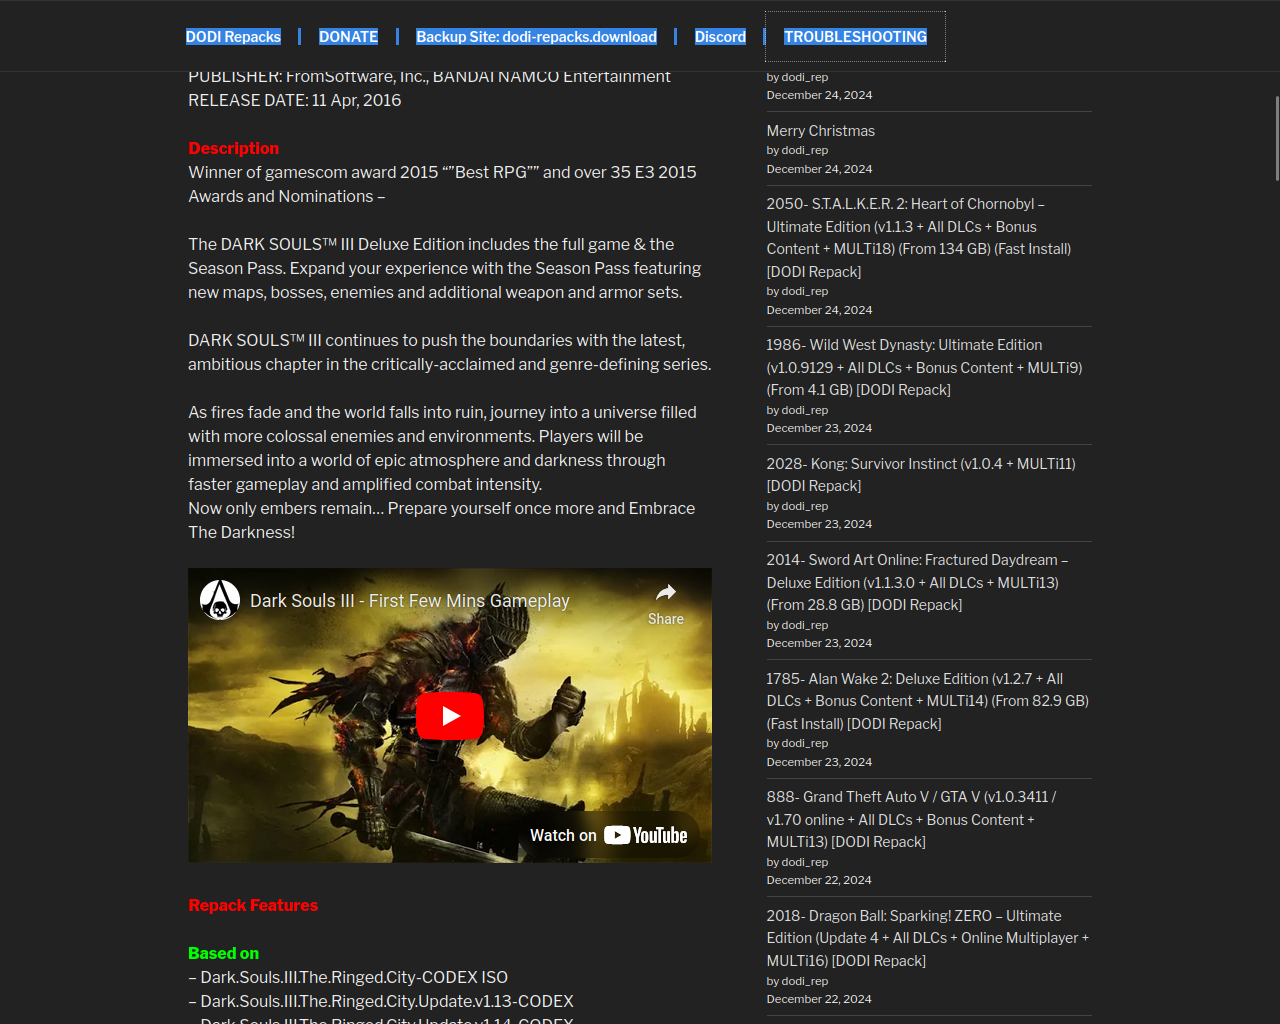Open the DODI Repacks menu link
The height and width of the screenshot is (1024, 1280).
coord(233,37)
